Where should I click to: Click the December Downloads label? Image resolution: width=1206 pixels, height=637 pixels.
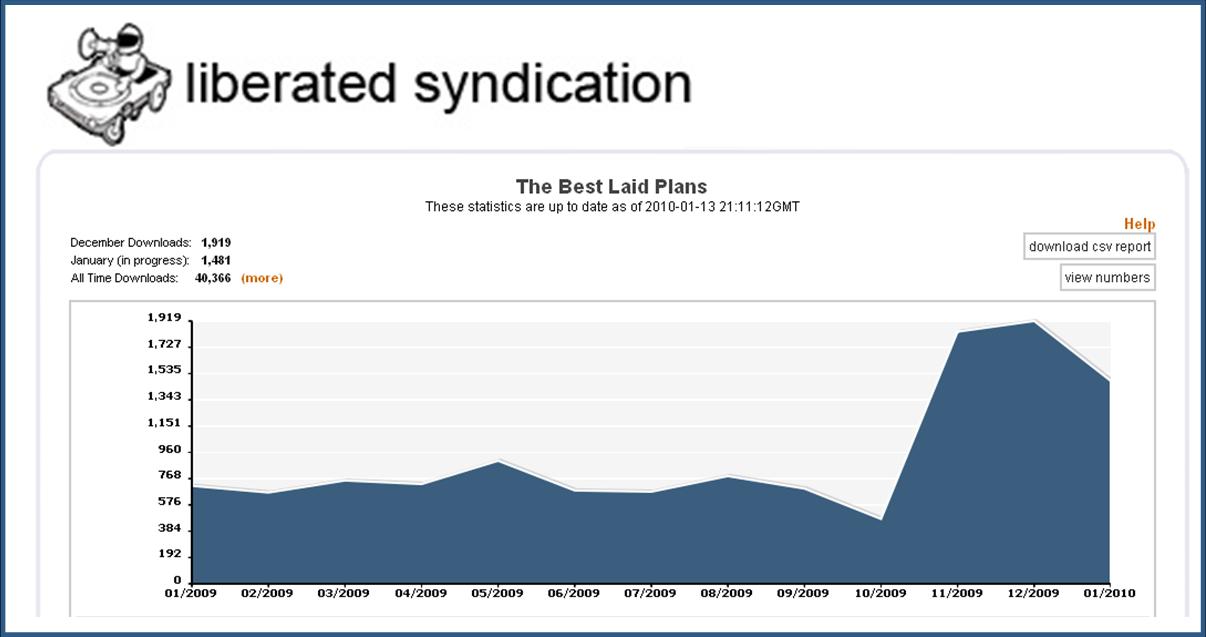(x=130, y=243)
